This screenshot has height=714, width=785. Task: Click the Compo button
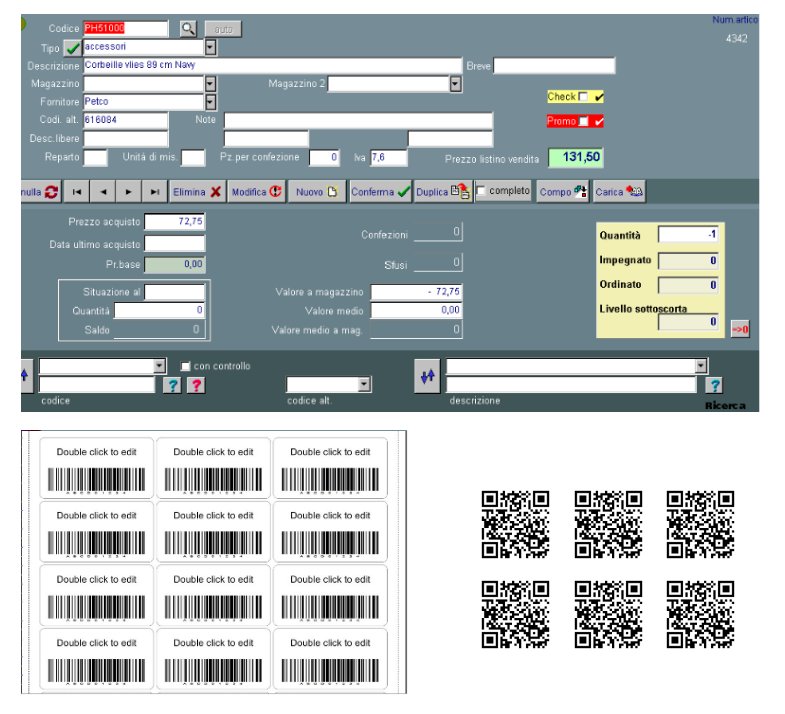(563, 192)
